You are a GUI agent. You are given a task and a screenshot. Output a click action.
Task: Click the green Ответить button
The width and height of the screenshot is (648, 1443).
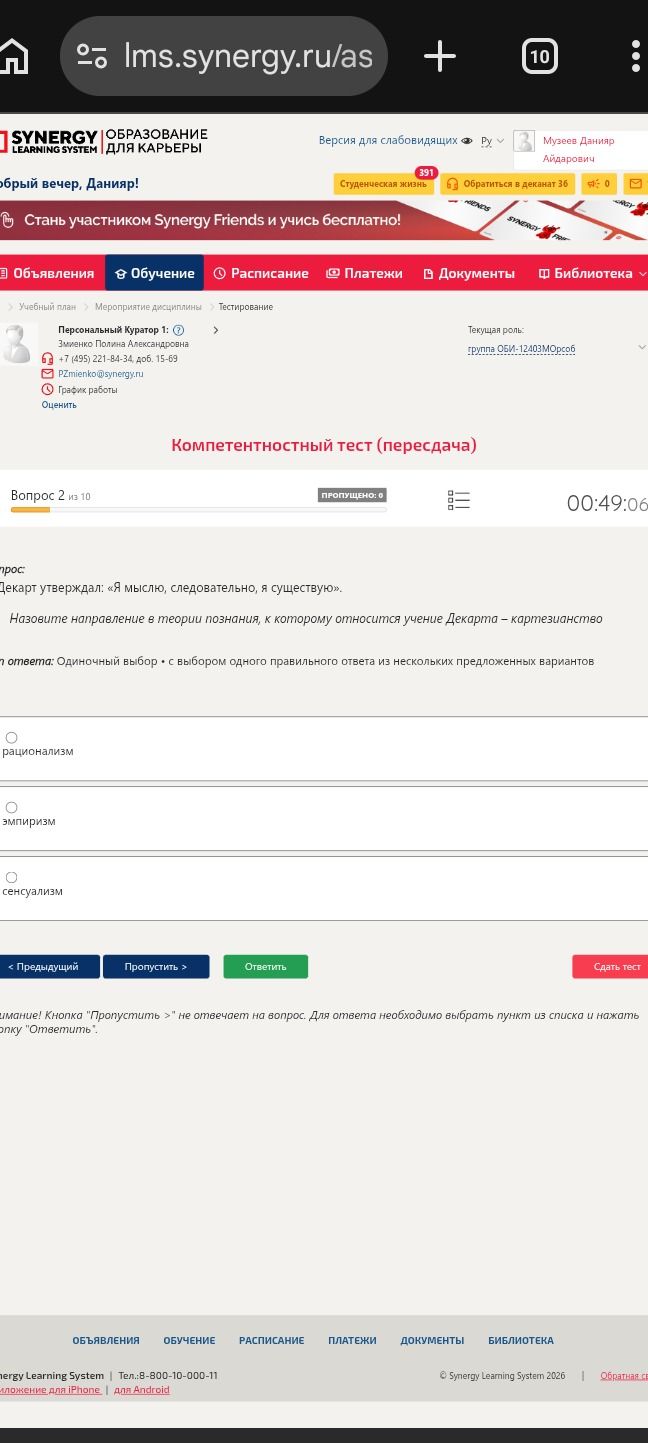click(265, 967)
